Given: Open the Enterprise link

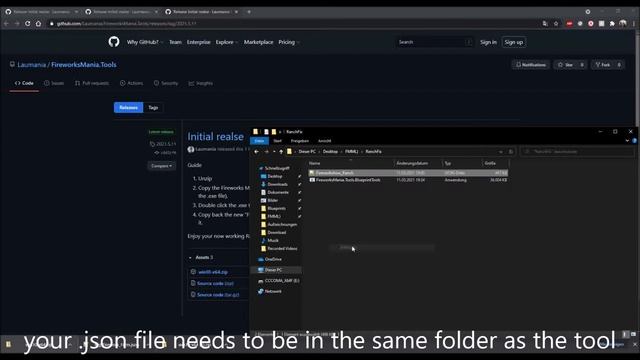Looking at the screenshot, I should pyautogui.click(x=199, y=42).
